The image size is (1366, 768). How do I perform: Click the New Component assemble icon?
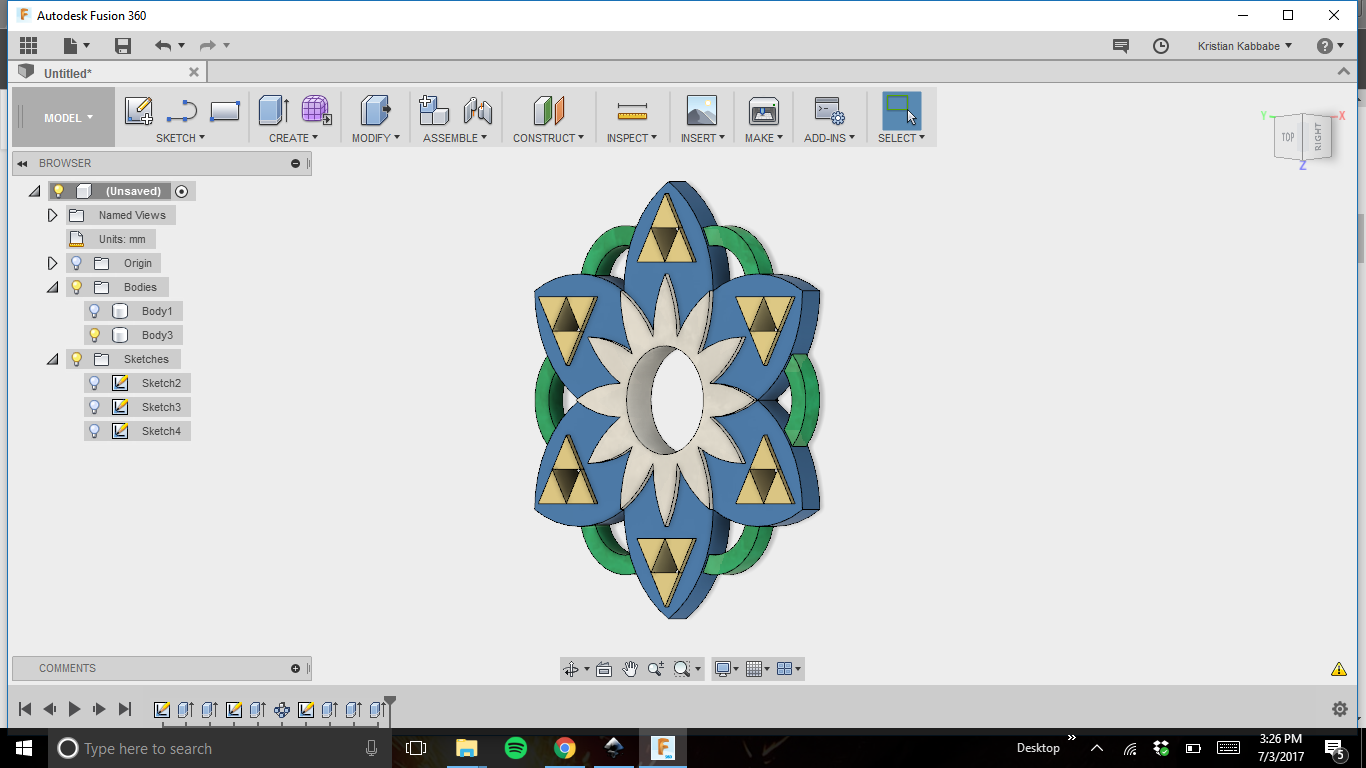(x=434, y=110)
